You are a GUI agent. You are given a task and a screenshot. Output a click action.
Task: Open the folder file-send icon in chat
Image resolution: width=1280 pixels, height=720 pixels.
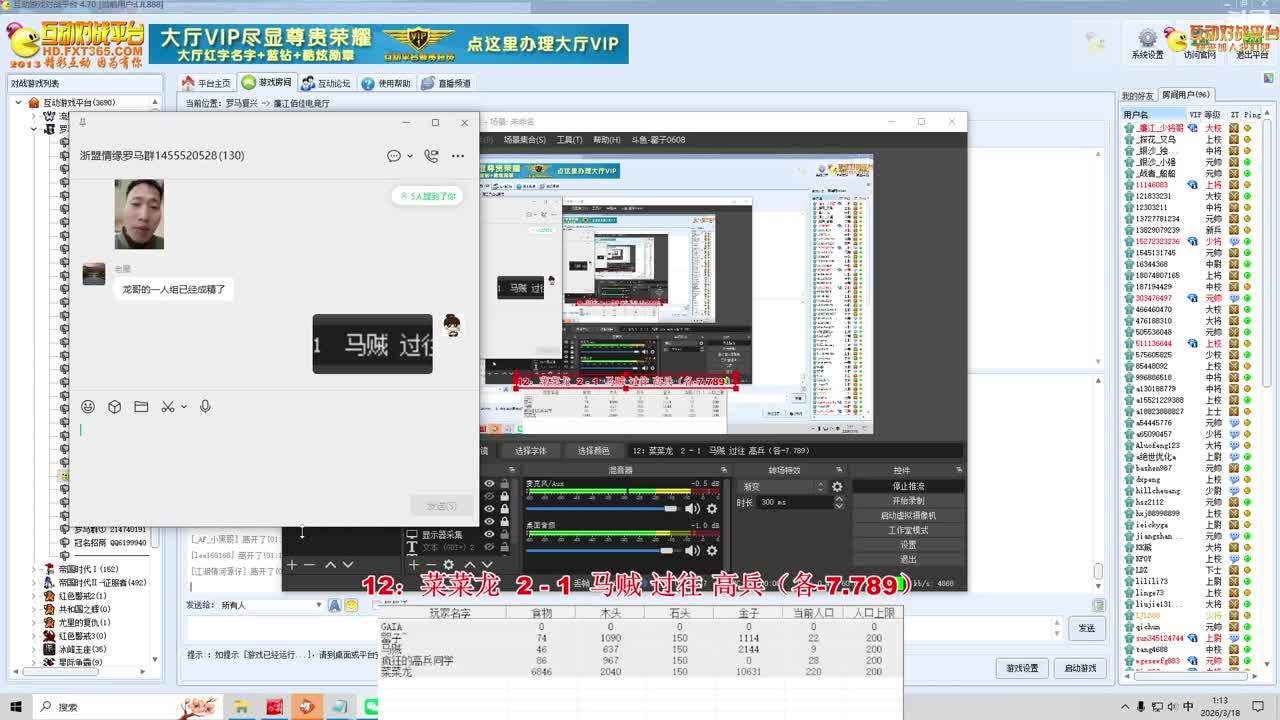tap(141, 407)
